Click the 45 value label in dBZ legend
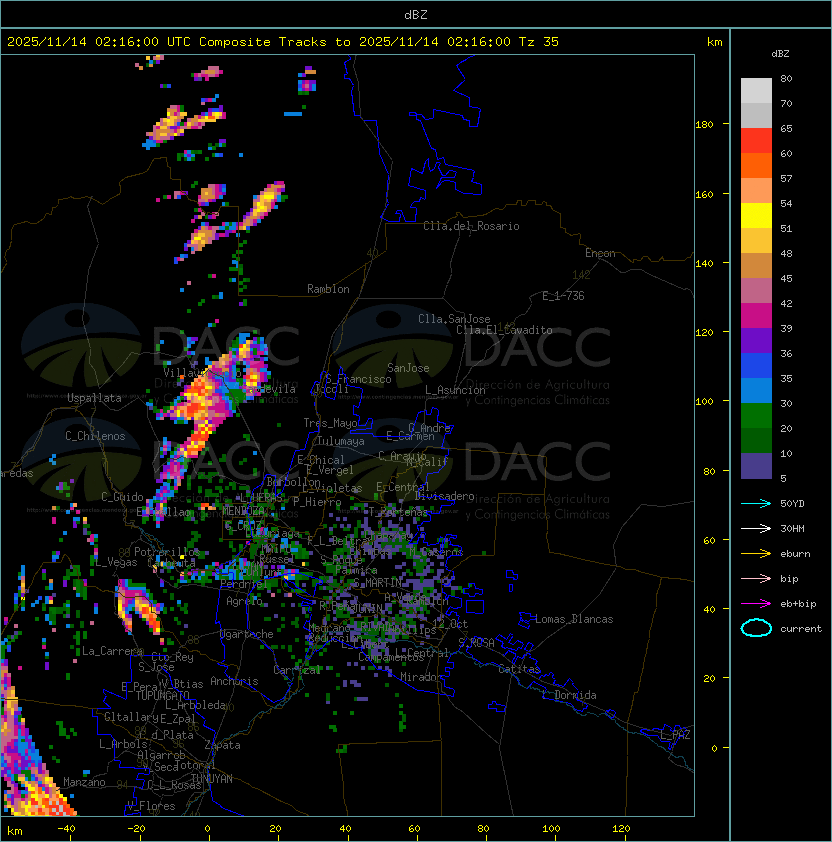This screenshot has height=842, width=832. 786,278
